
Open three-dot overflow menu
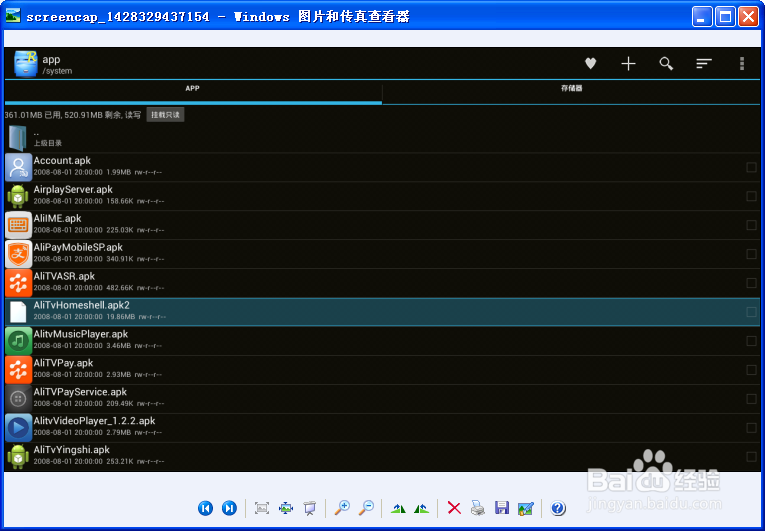pos(742,63)
